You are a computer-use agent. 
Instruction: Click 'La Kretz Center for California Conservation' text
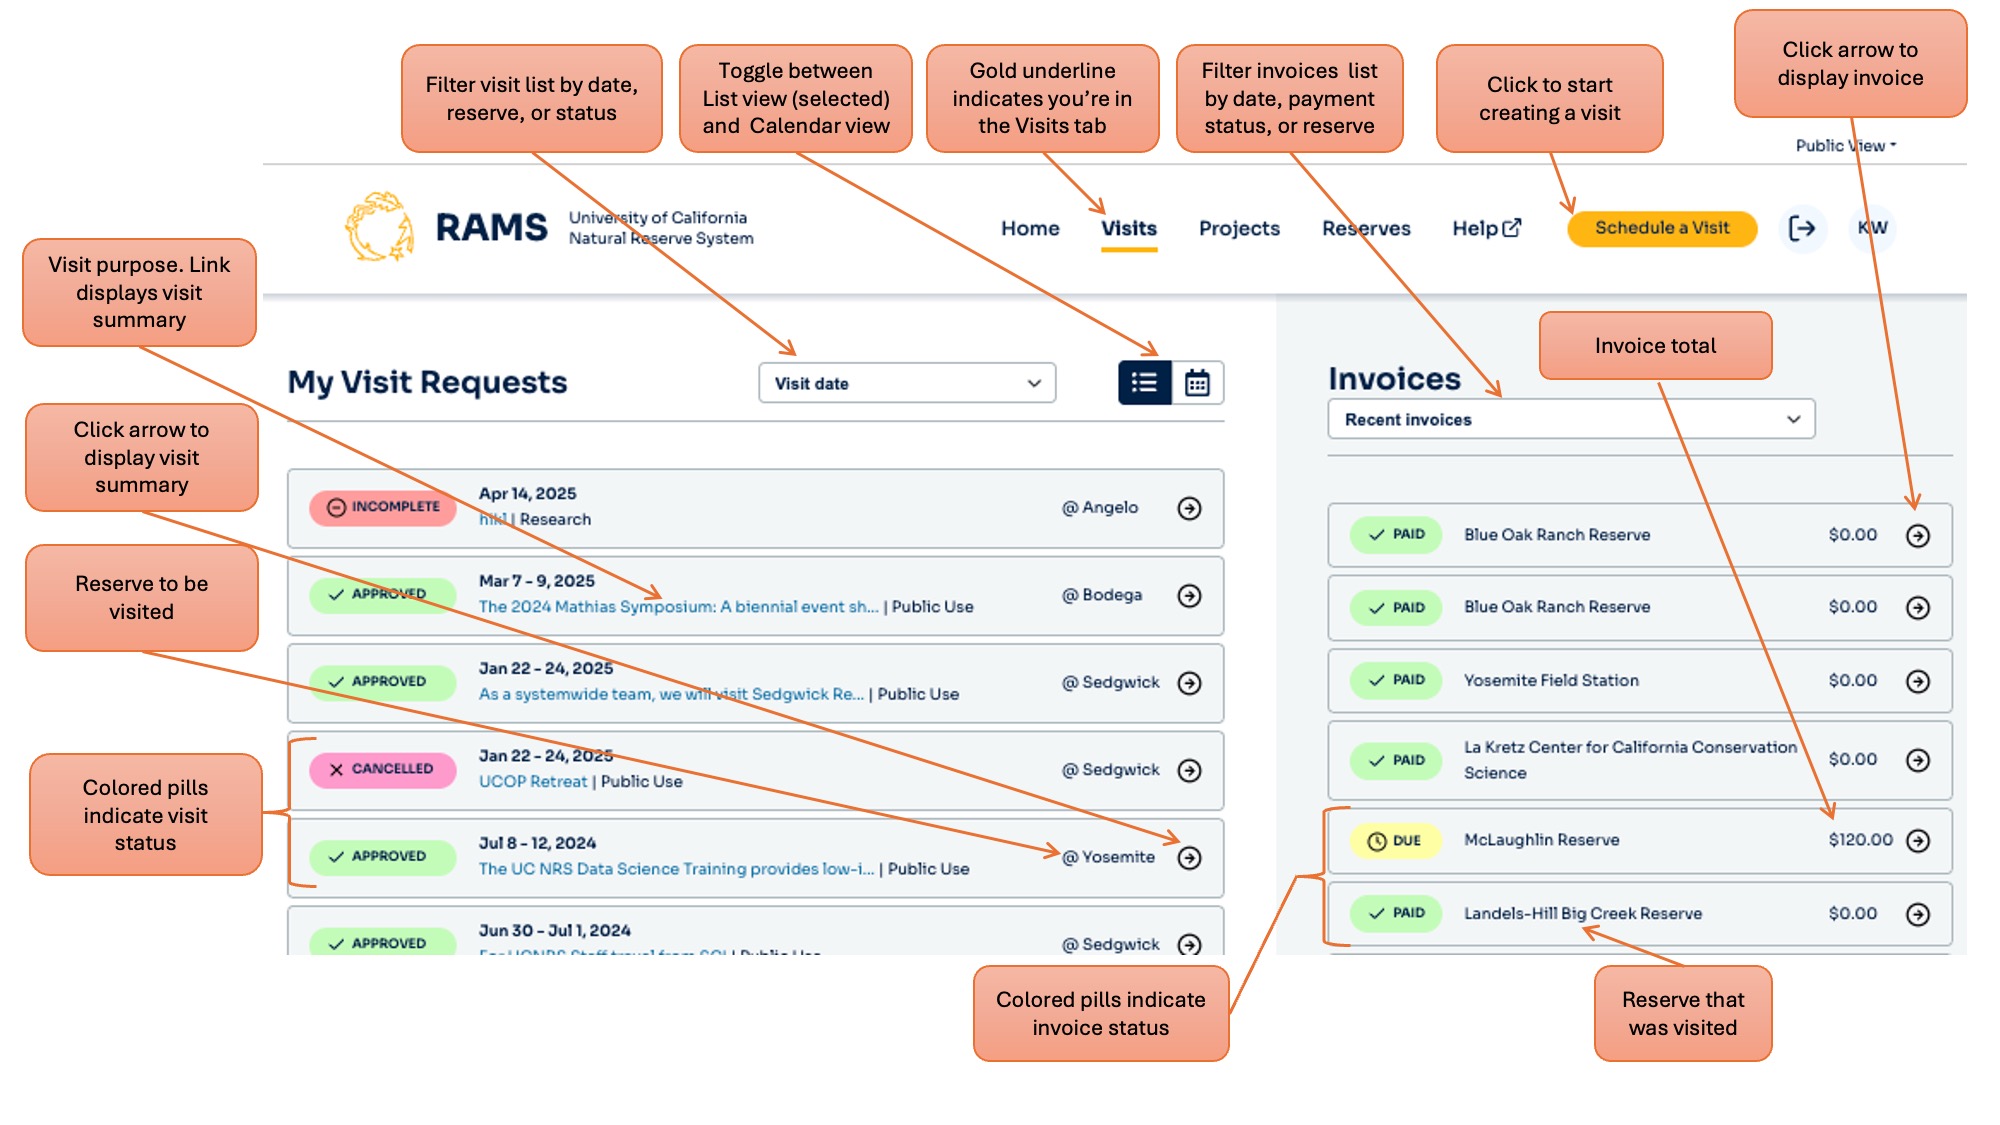1630,747
